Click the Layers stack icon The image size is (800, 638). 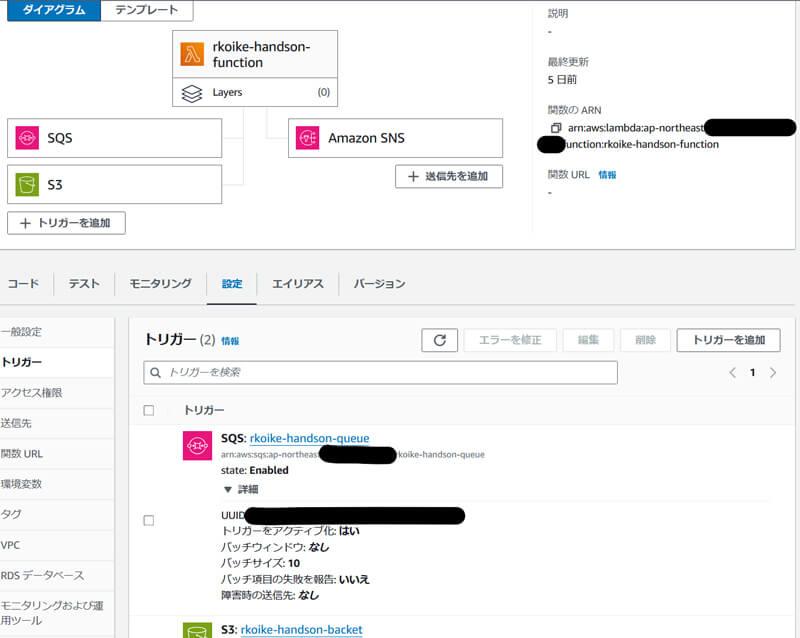coord(192,93)
